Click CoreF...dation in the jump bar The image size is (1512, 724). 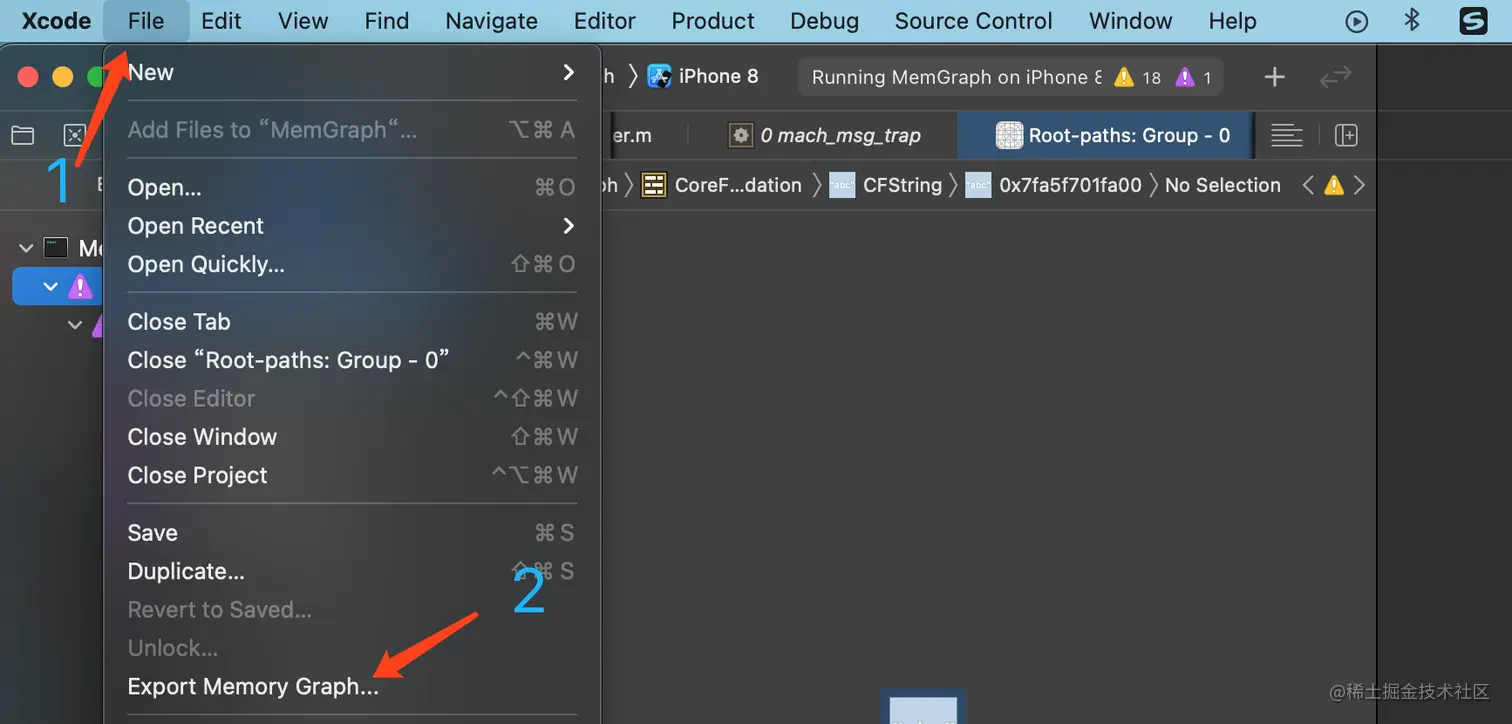(722, 185)
